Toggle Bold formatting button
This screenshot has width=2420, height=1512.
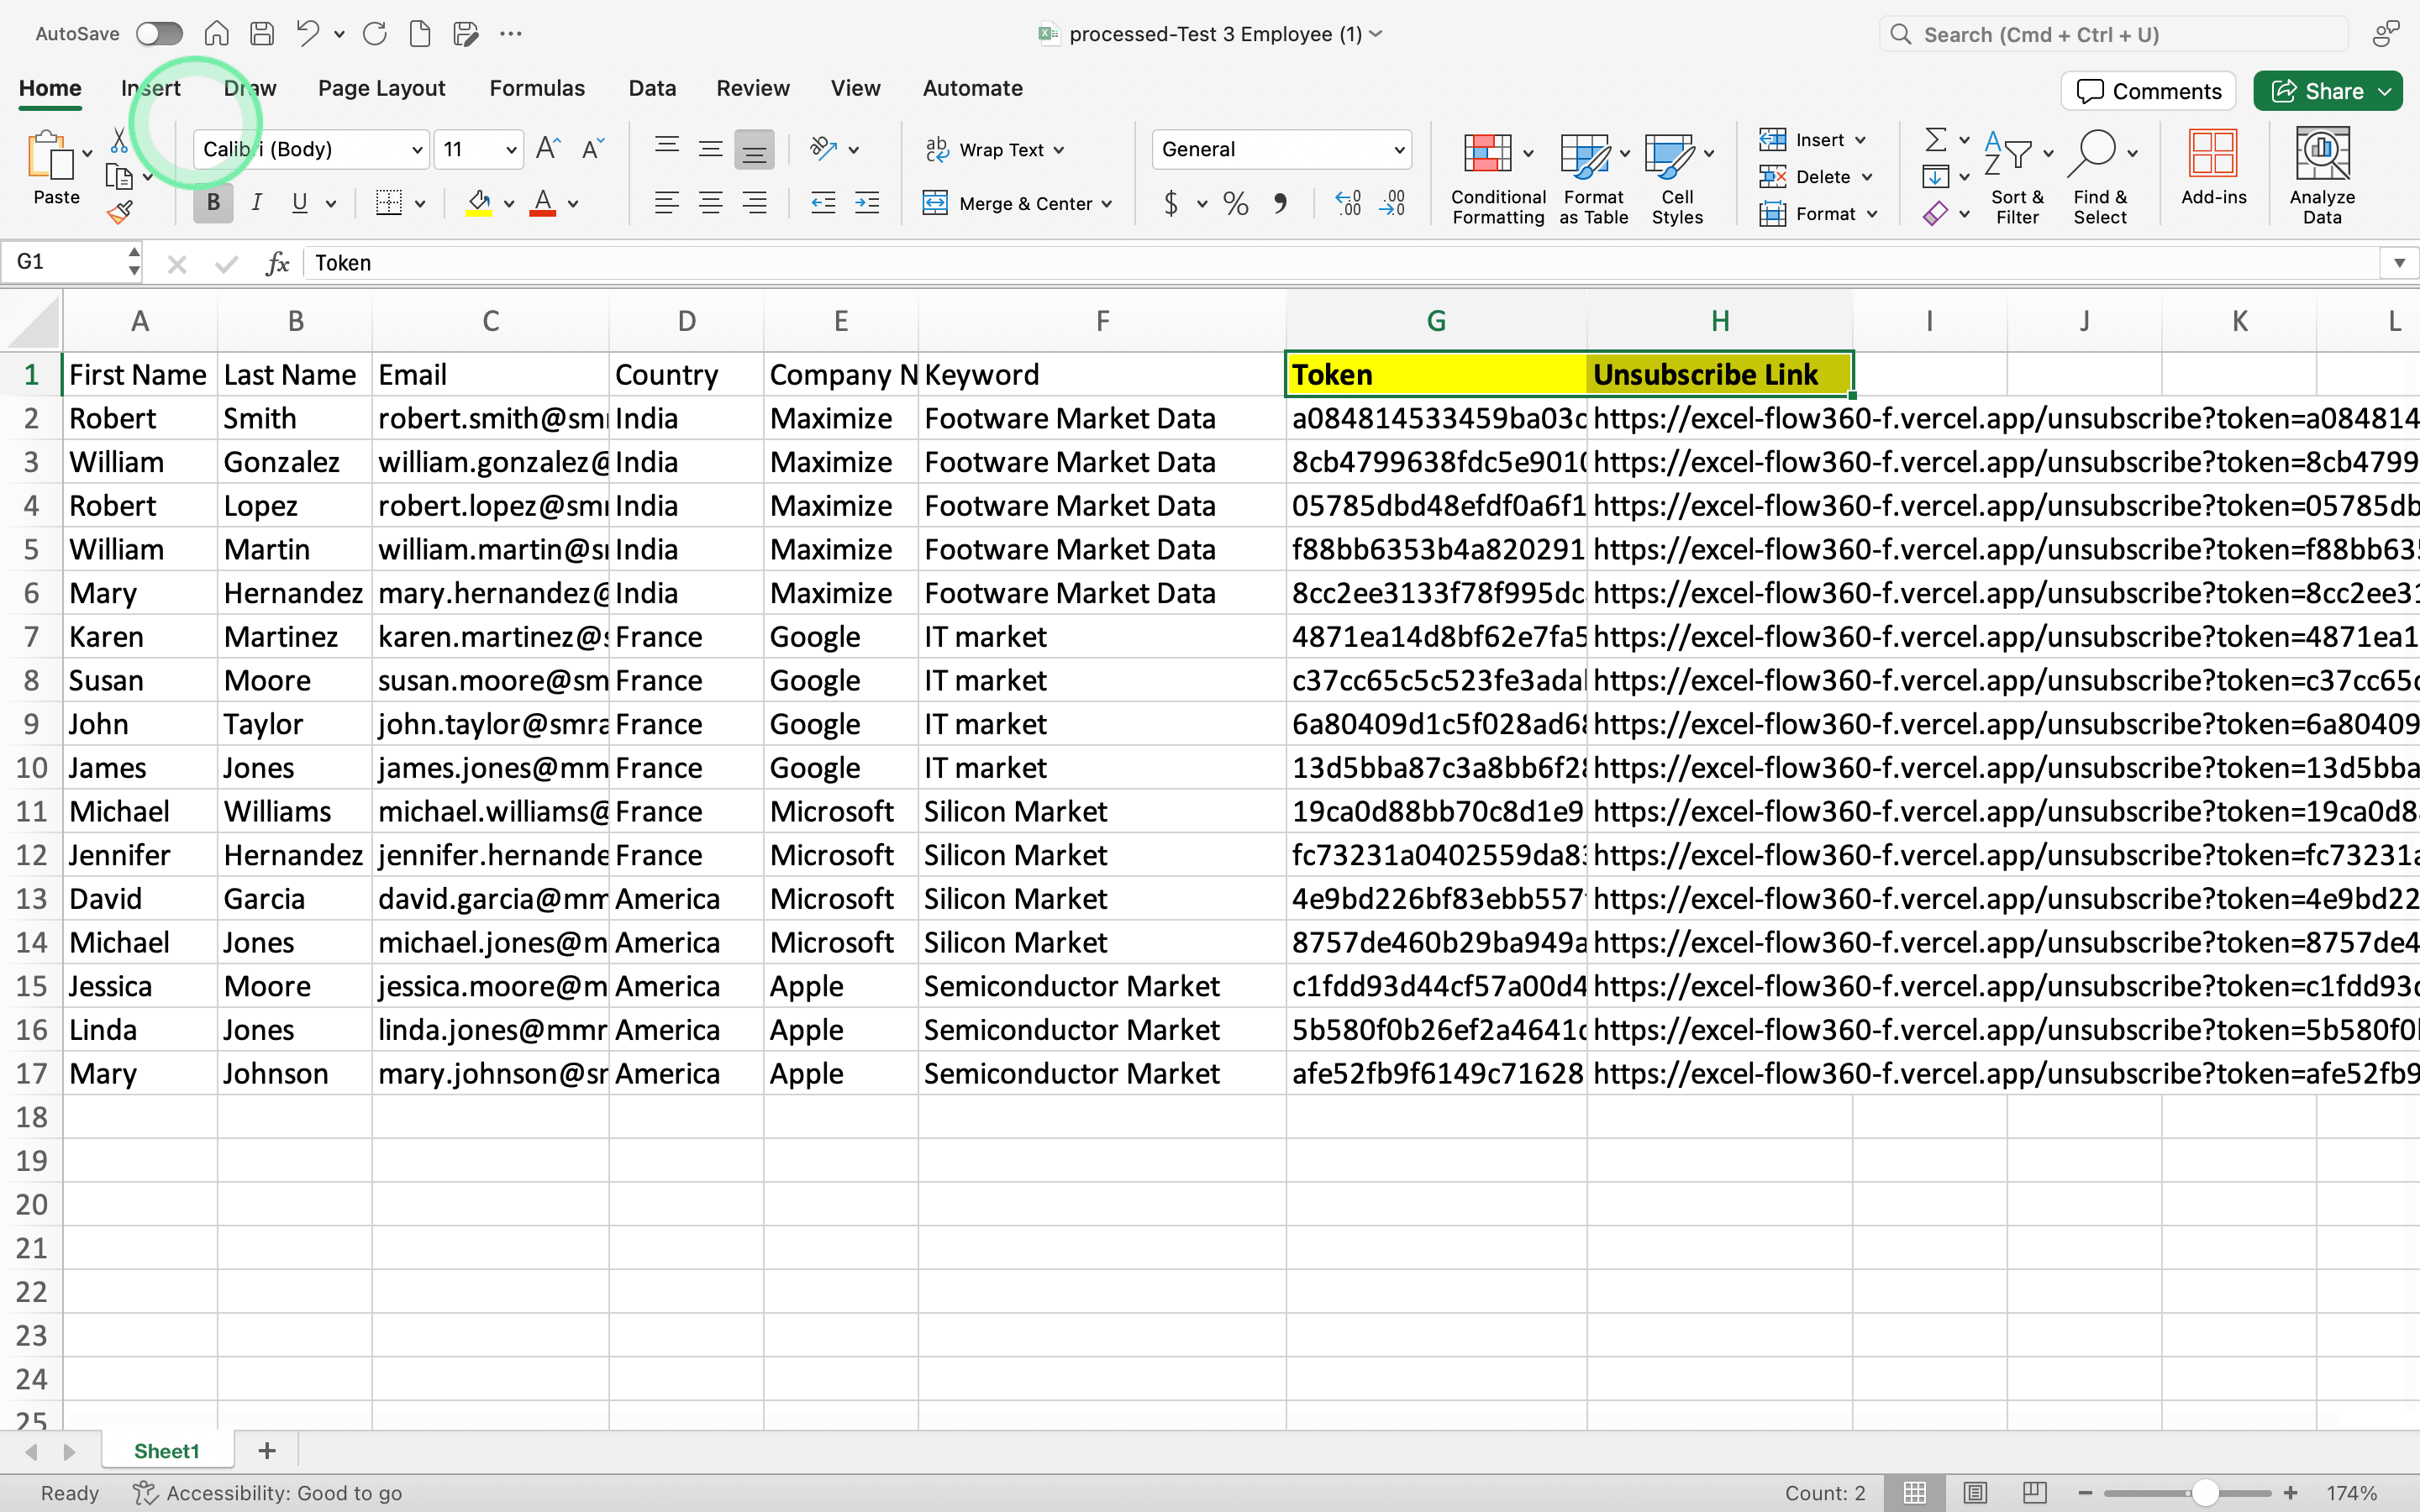point(213,204)
